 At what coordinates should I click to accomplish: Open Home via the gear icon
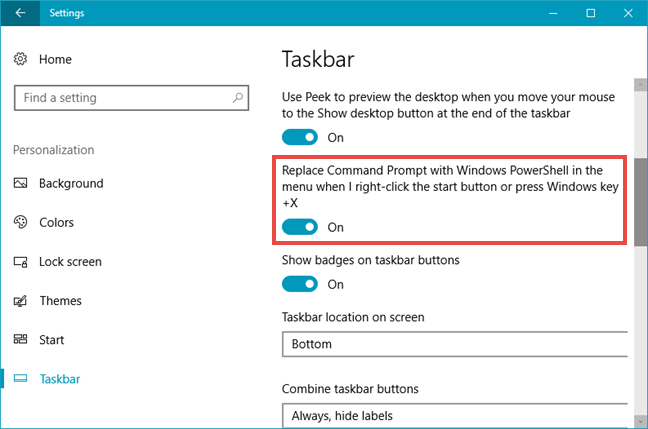pyautogui.click(x=20, y=59)
